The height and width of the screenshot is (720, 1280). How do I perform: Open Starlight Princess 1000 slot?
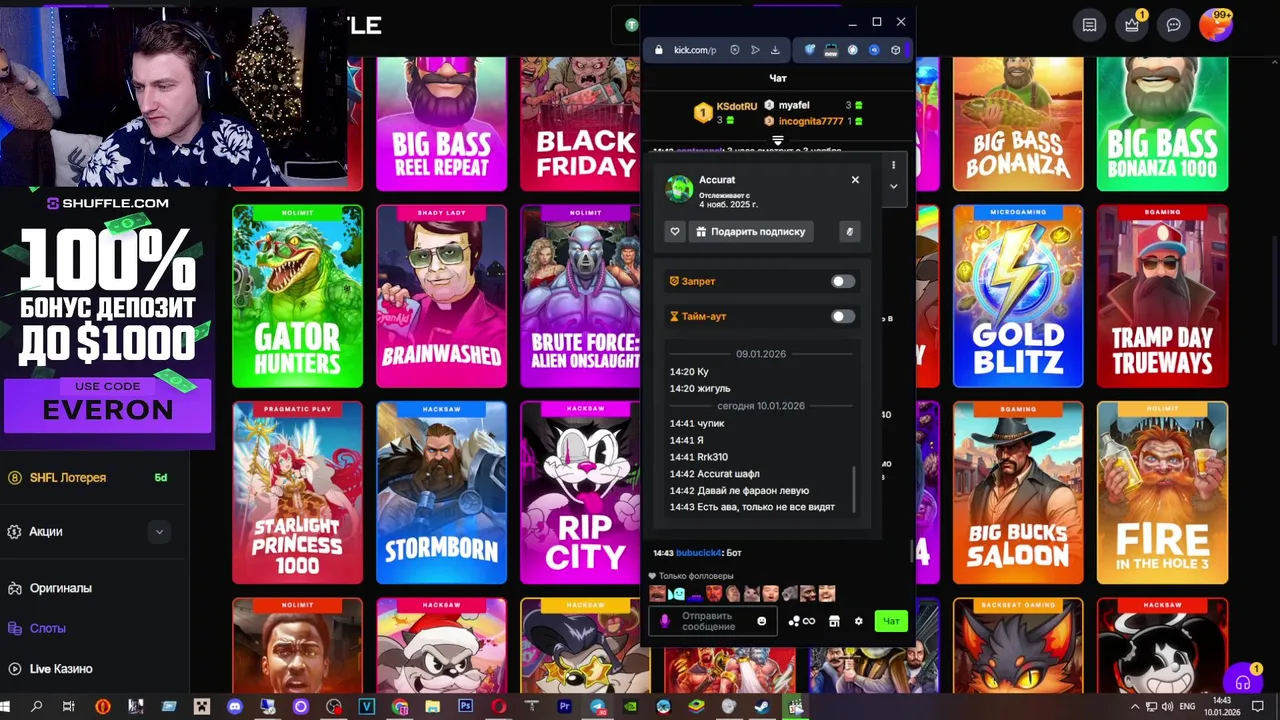pyautogui.click(x=297, y=492)
